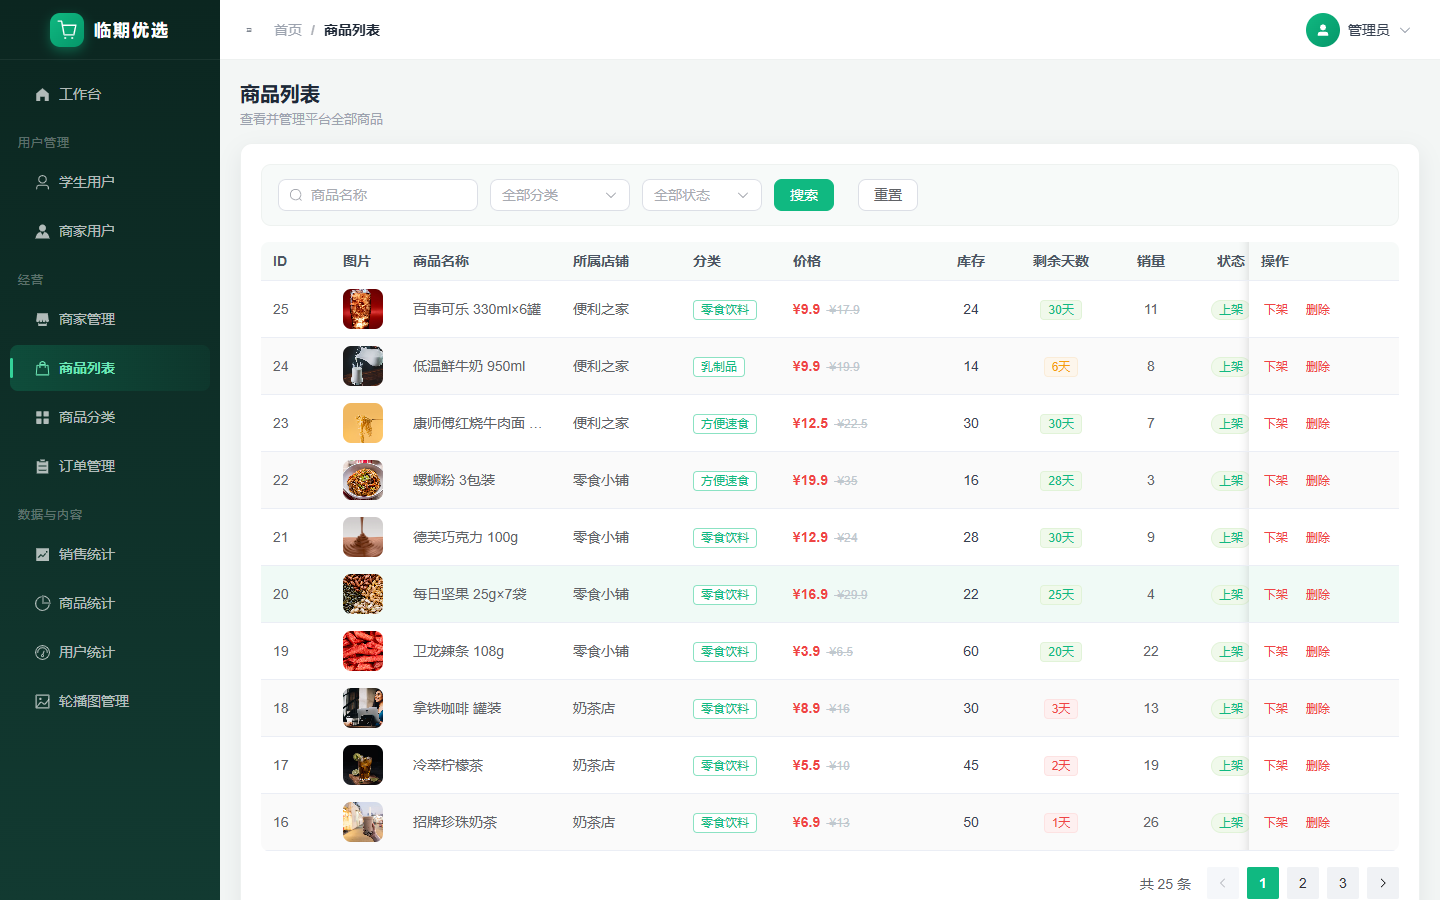1440x900 pixels.
Task: Click 删除 for 低温鲜牛奶 row
Action: tap(1318, 366)
